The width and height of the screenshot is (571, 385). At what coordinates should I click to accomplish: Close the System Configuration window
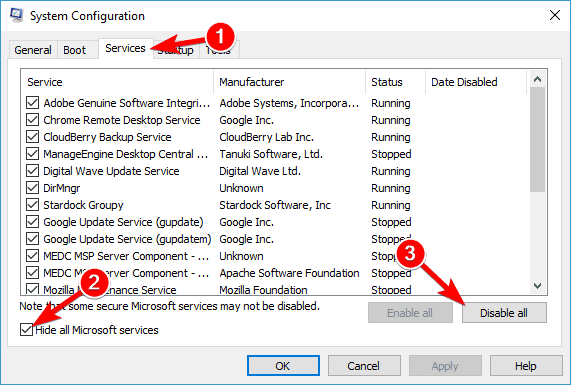[x=555, y=15]
